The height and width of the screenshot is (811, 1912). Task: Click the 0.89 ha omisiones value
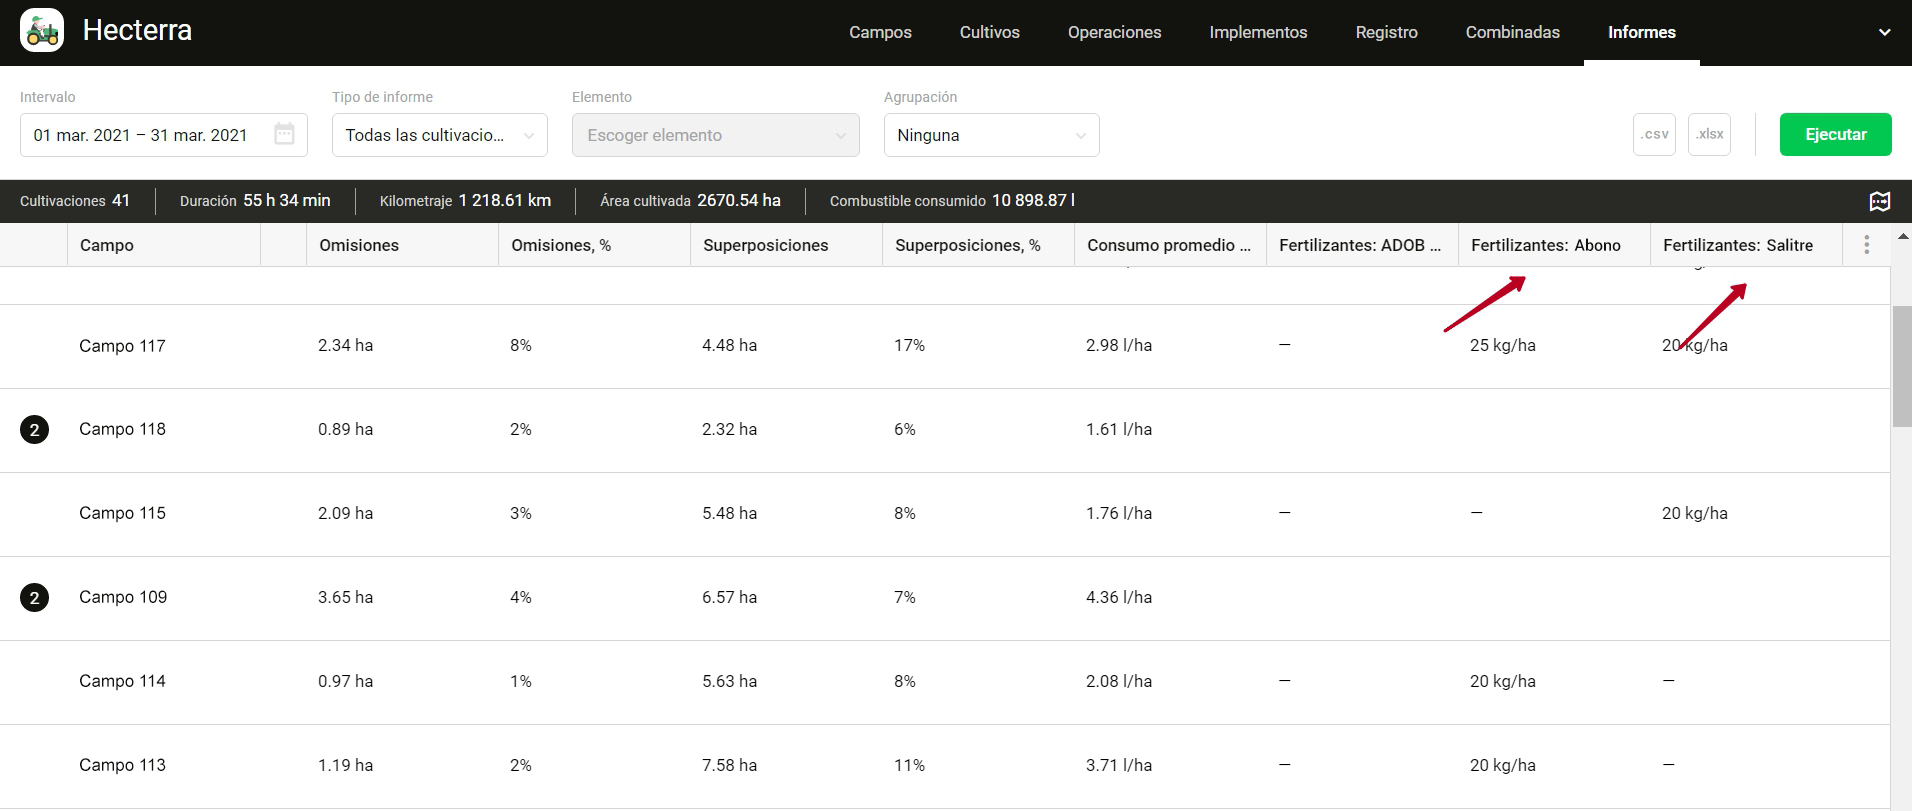click(x=345, y=429)
